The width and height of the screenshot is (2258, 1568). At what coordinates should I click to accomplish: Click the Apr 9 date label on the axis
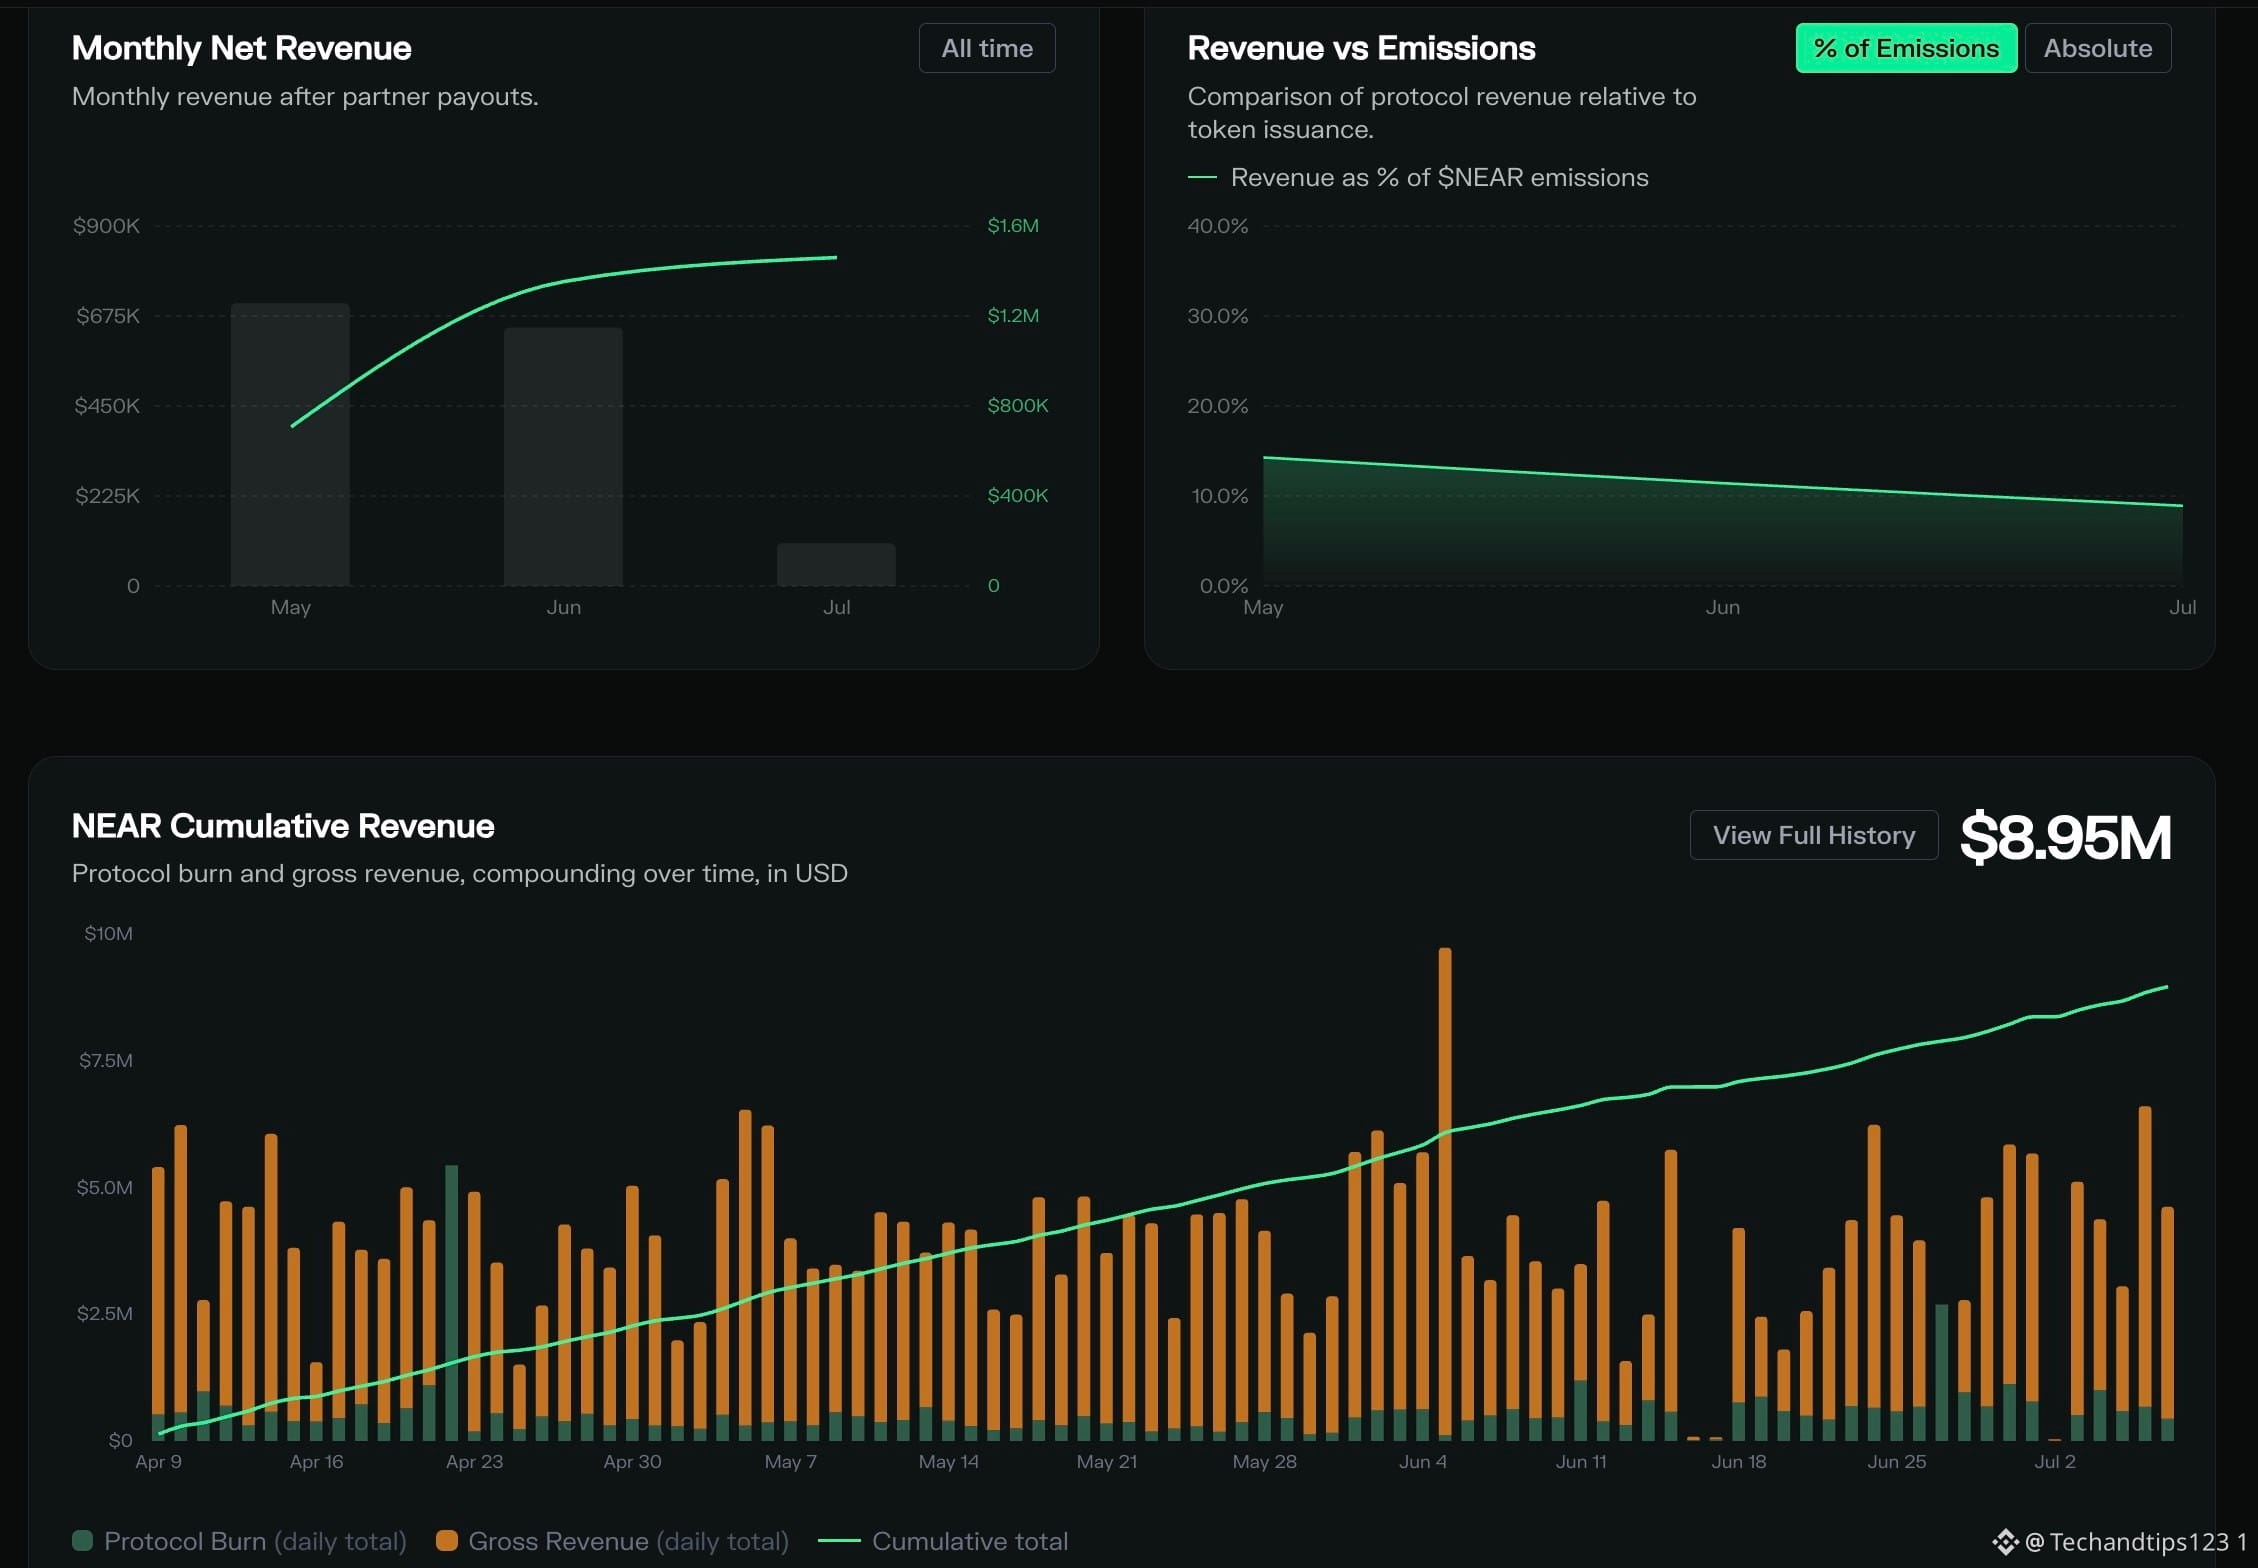(x=158, y=1462)
